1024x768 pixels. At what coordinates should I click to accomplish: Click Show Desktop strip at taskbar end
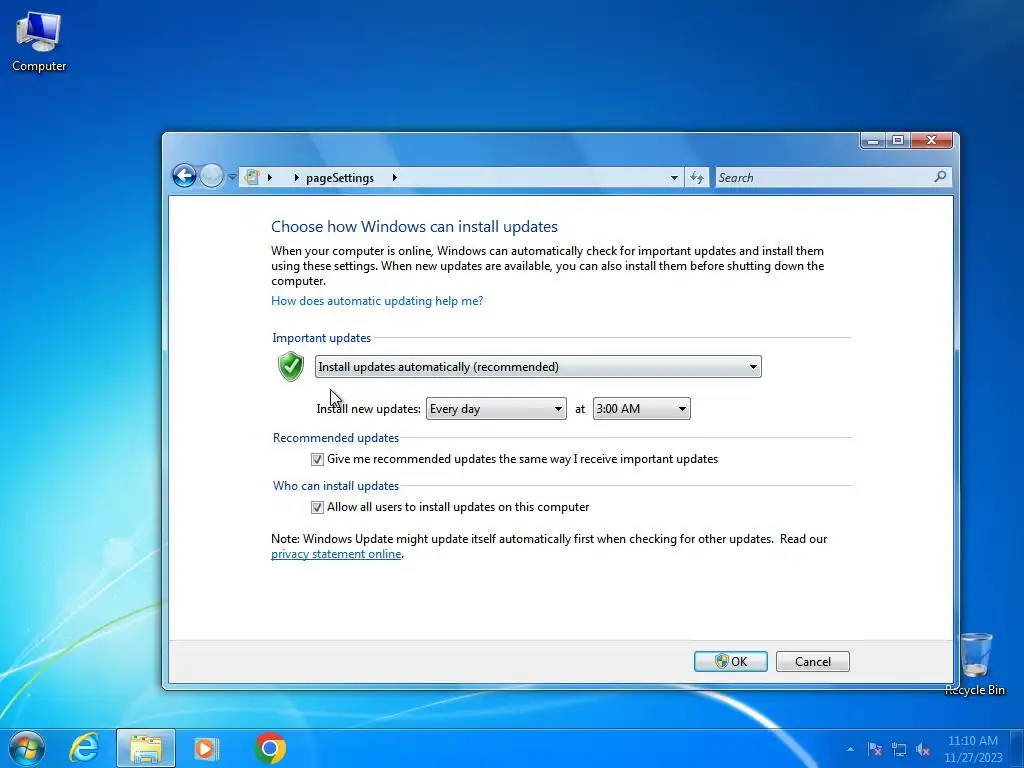pyautogui.click(x=1017, y=749)
